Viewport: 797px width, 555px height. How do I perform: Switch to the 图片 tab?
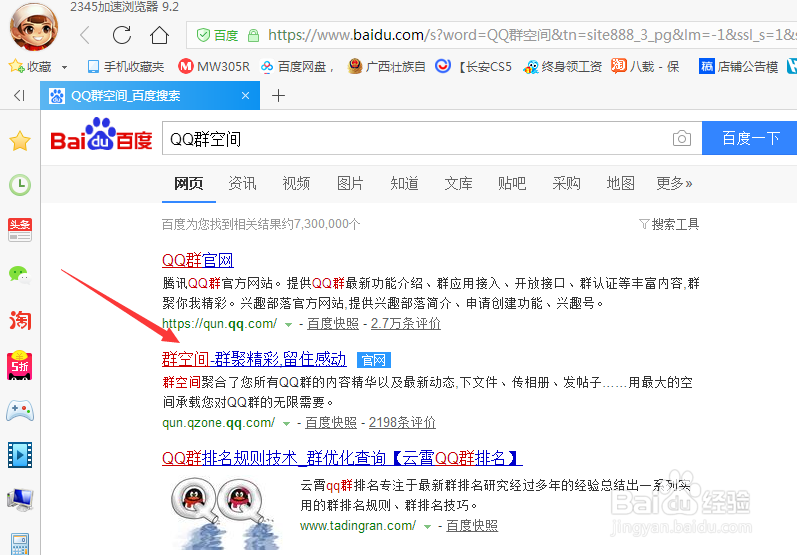[x=350, y=183]
